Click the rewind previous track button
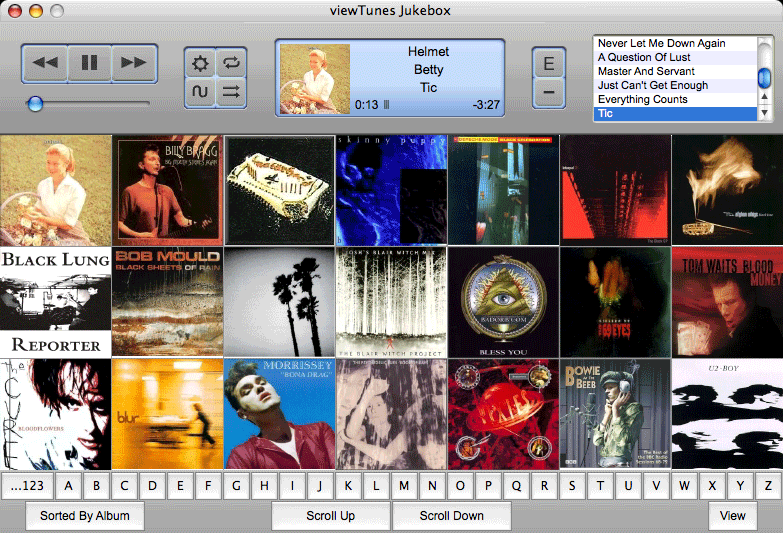783x533 pixels. click(x=45, y=63)
